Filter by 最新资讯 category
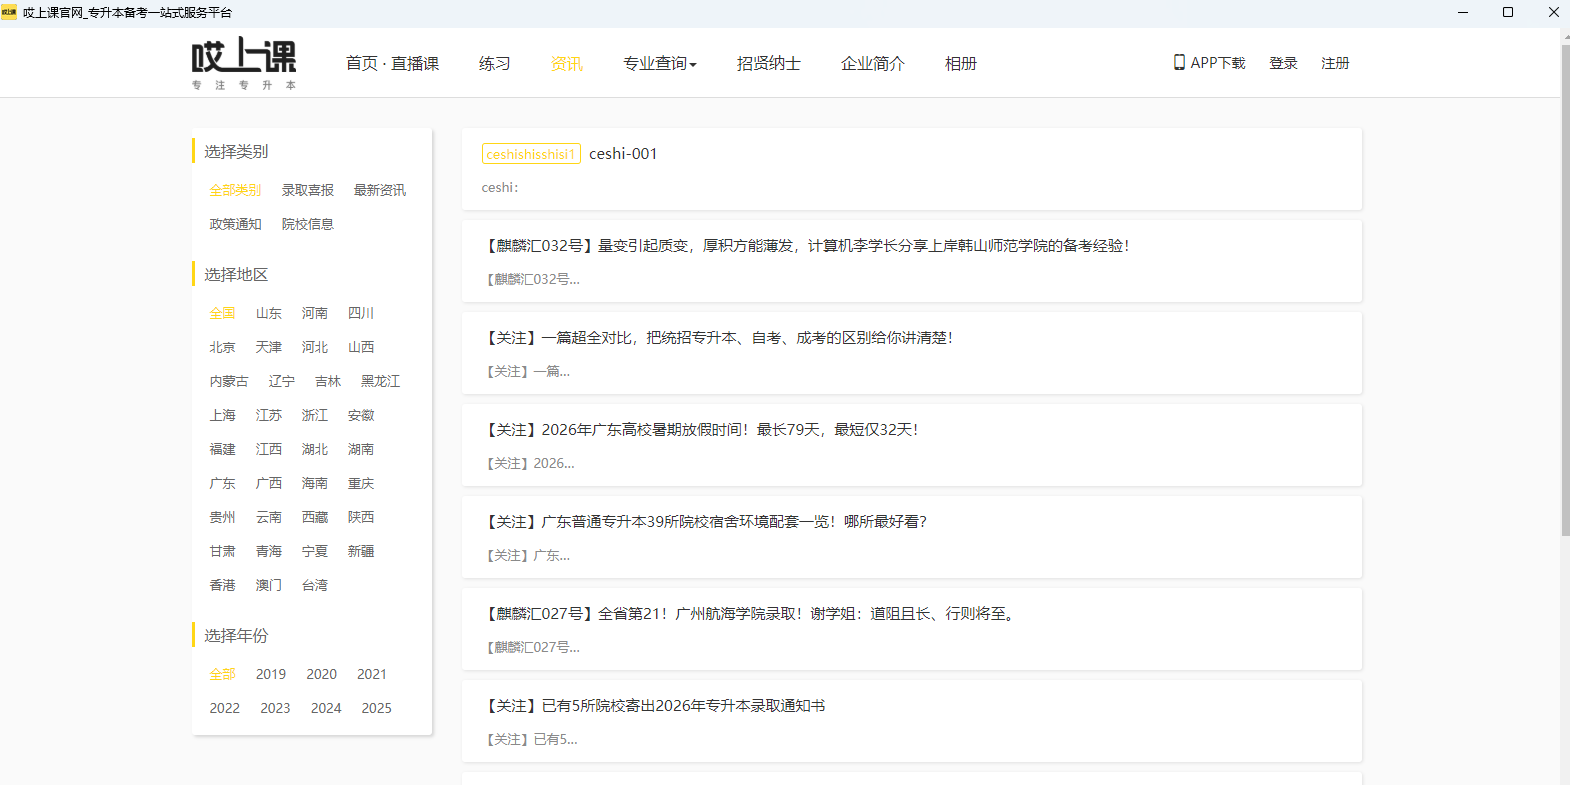 point(379,190)
